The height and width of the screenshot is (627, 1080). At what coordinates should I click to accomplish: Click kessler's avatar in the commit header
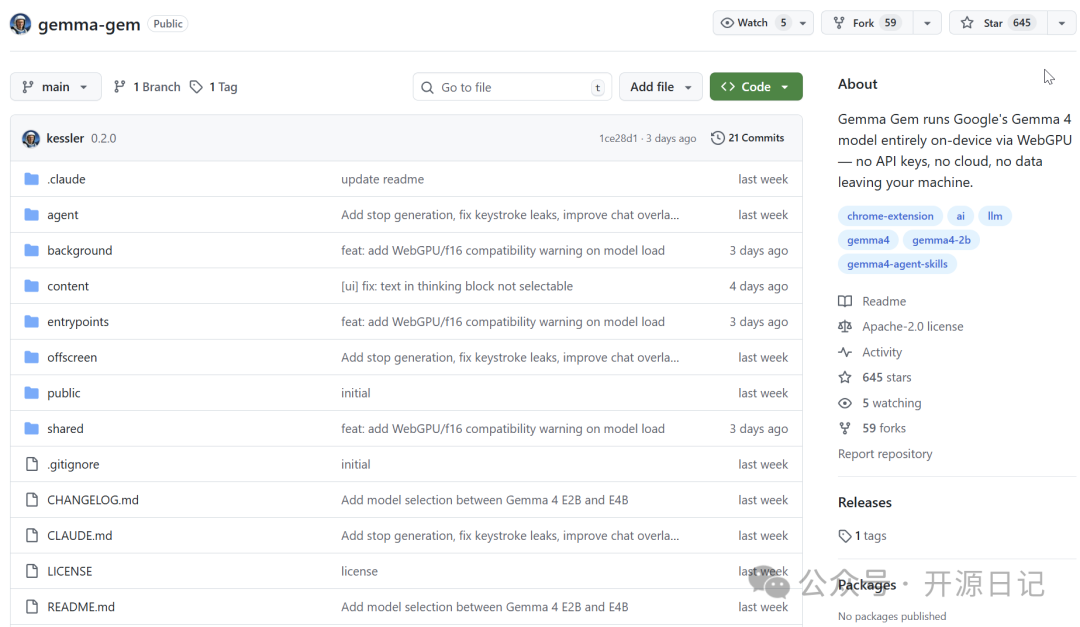(x=31, y=138)
